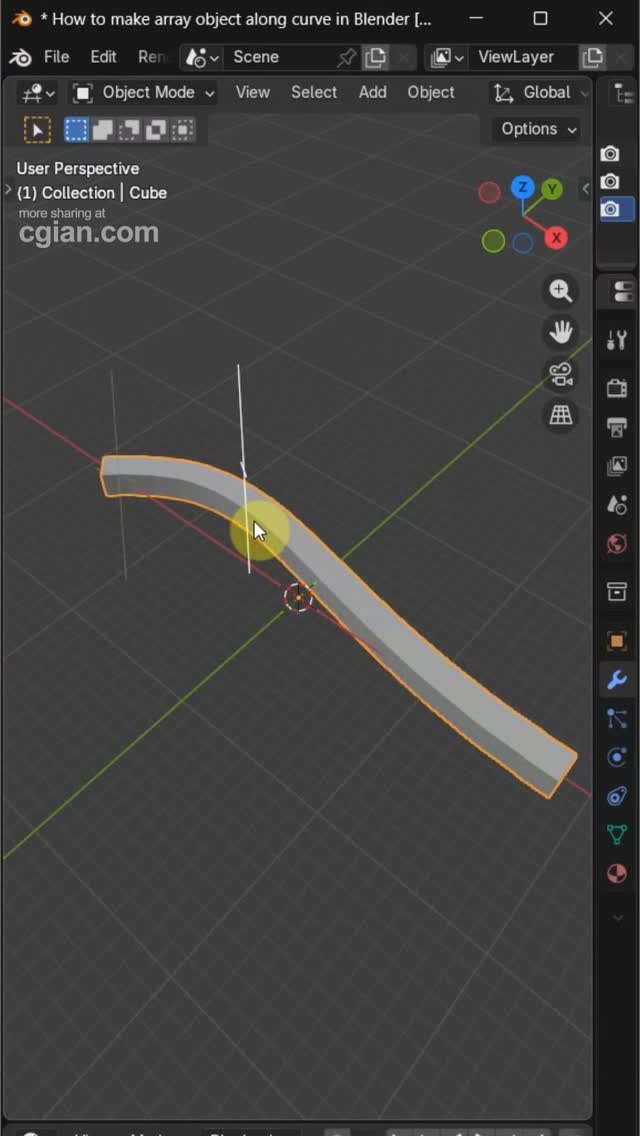Open the Physics properties tab
Image resolution: width=640 pixels, height=1136 pixels.
617,757
